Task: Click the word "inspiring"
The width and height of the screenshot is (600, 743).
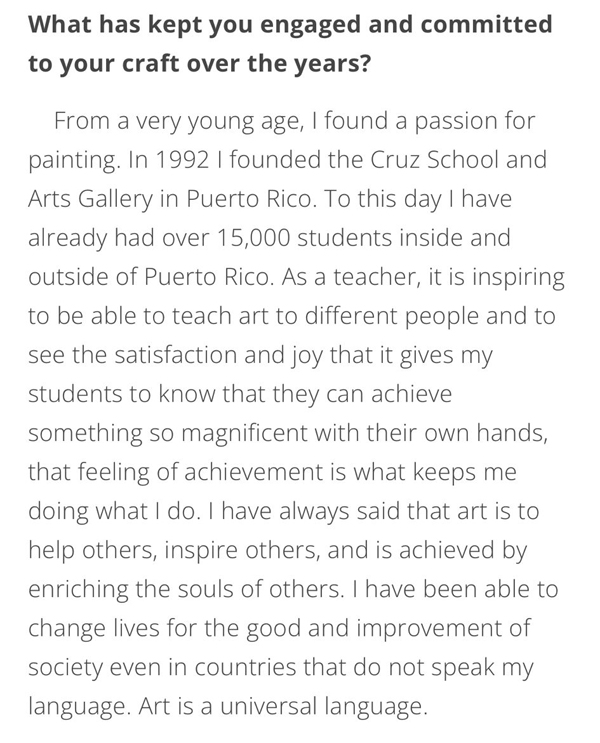Action: click(x=518, y=278)
